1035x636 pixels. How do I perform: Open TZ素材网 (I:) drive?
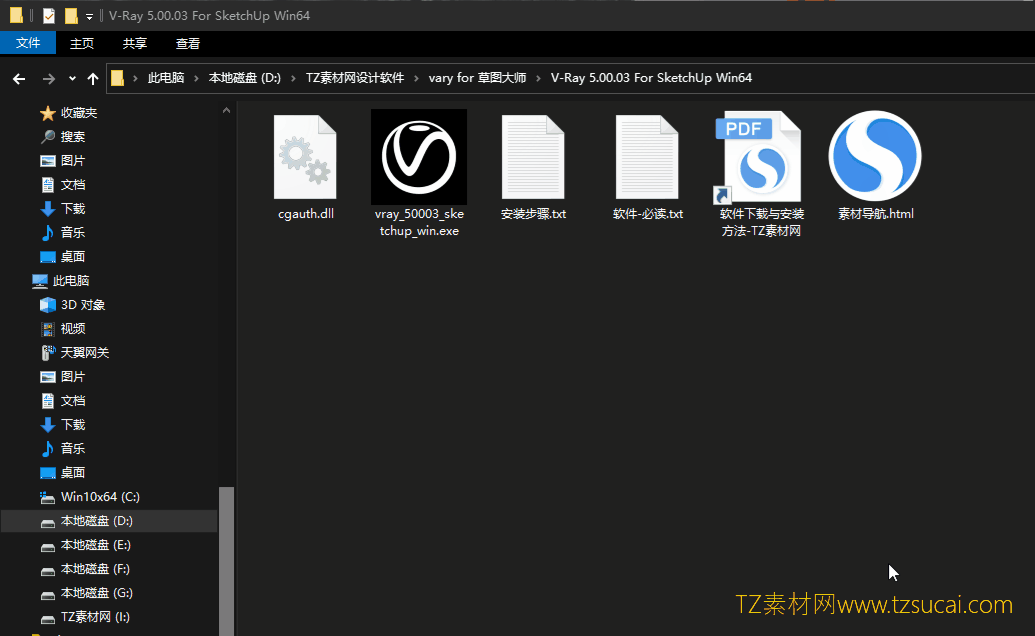[x=95, y=617]
